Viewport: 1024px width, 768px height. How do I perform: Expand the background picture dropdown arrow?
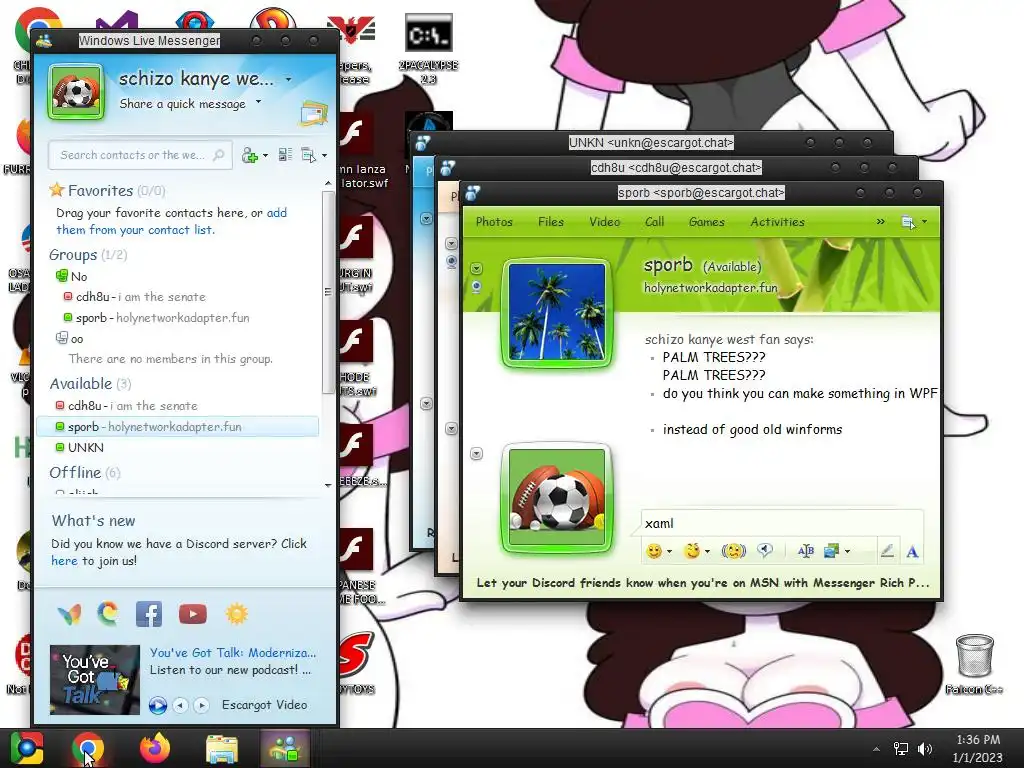pyautogui.click(x=848, y=552)
